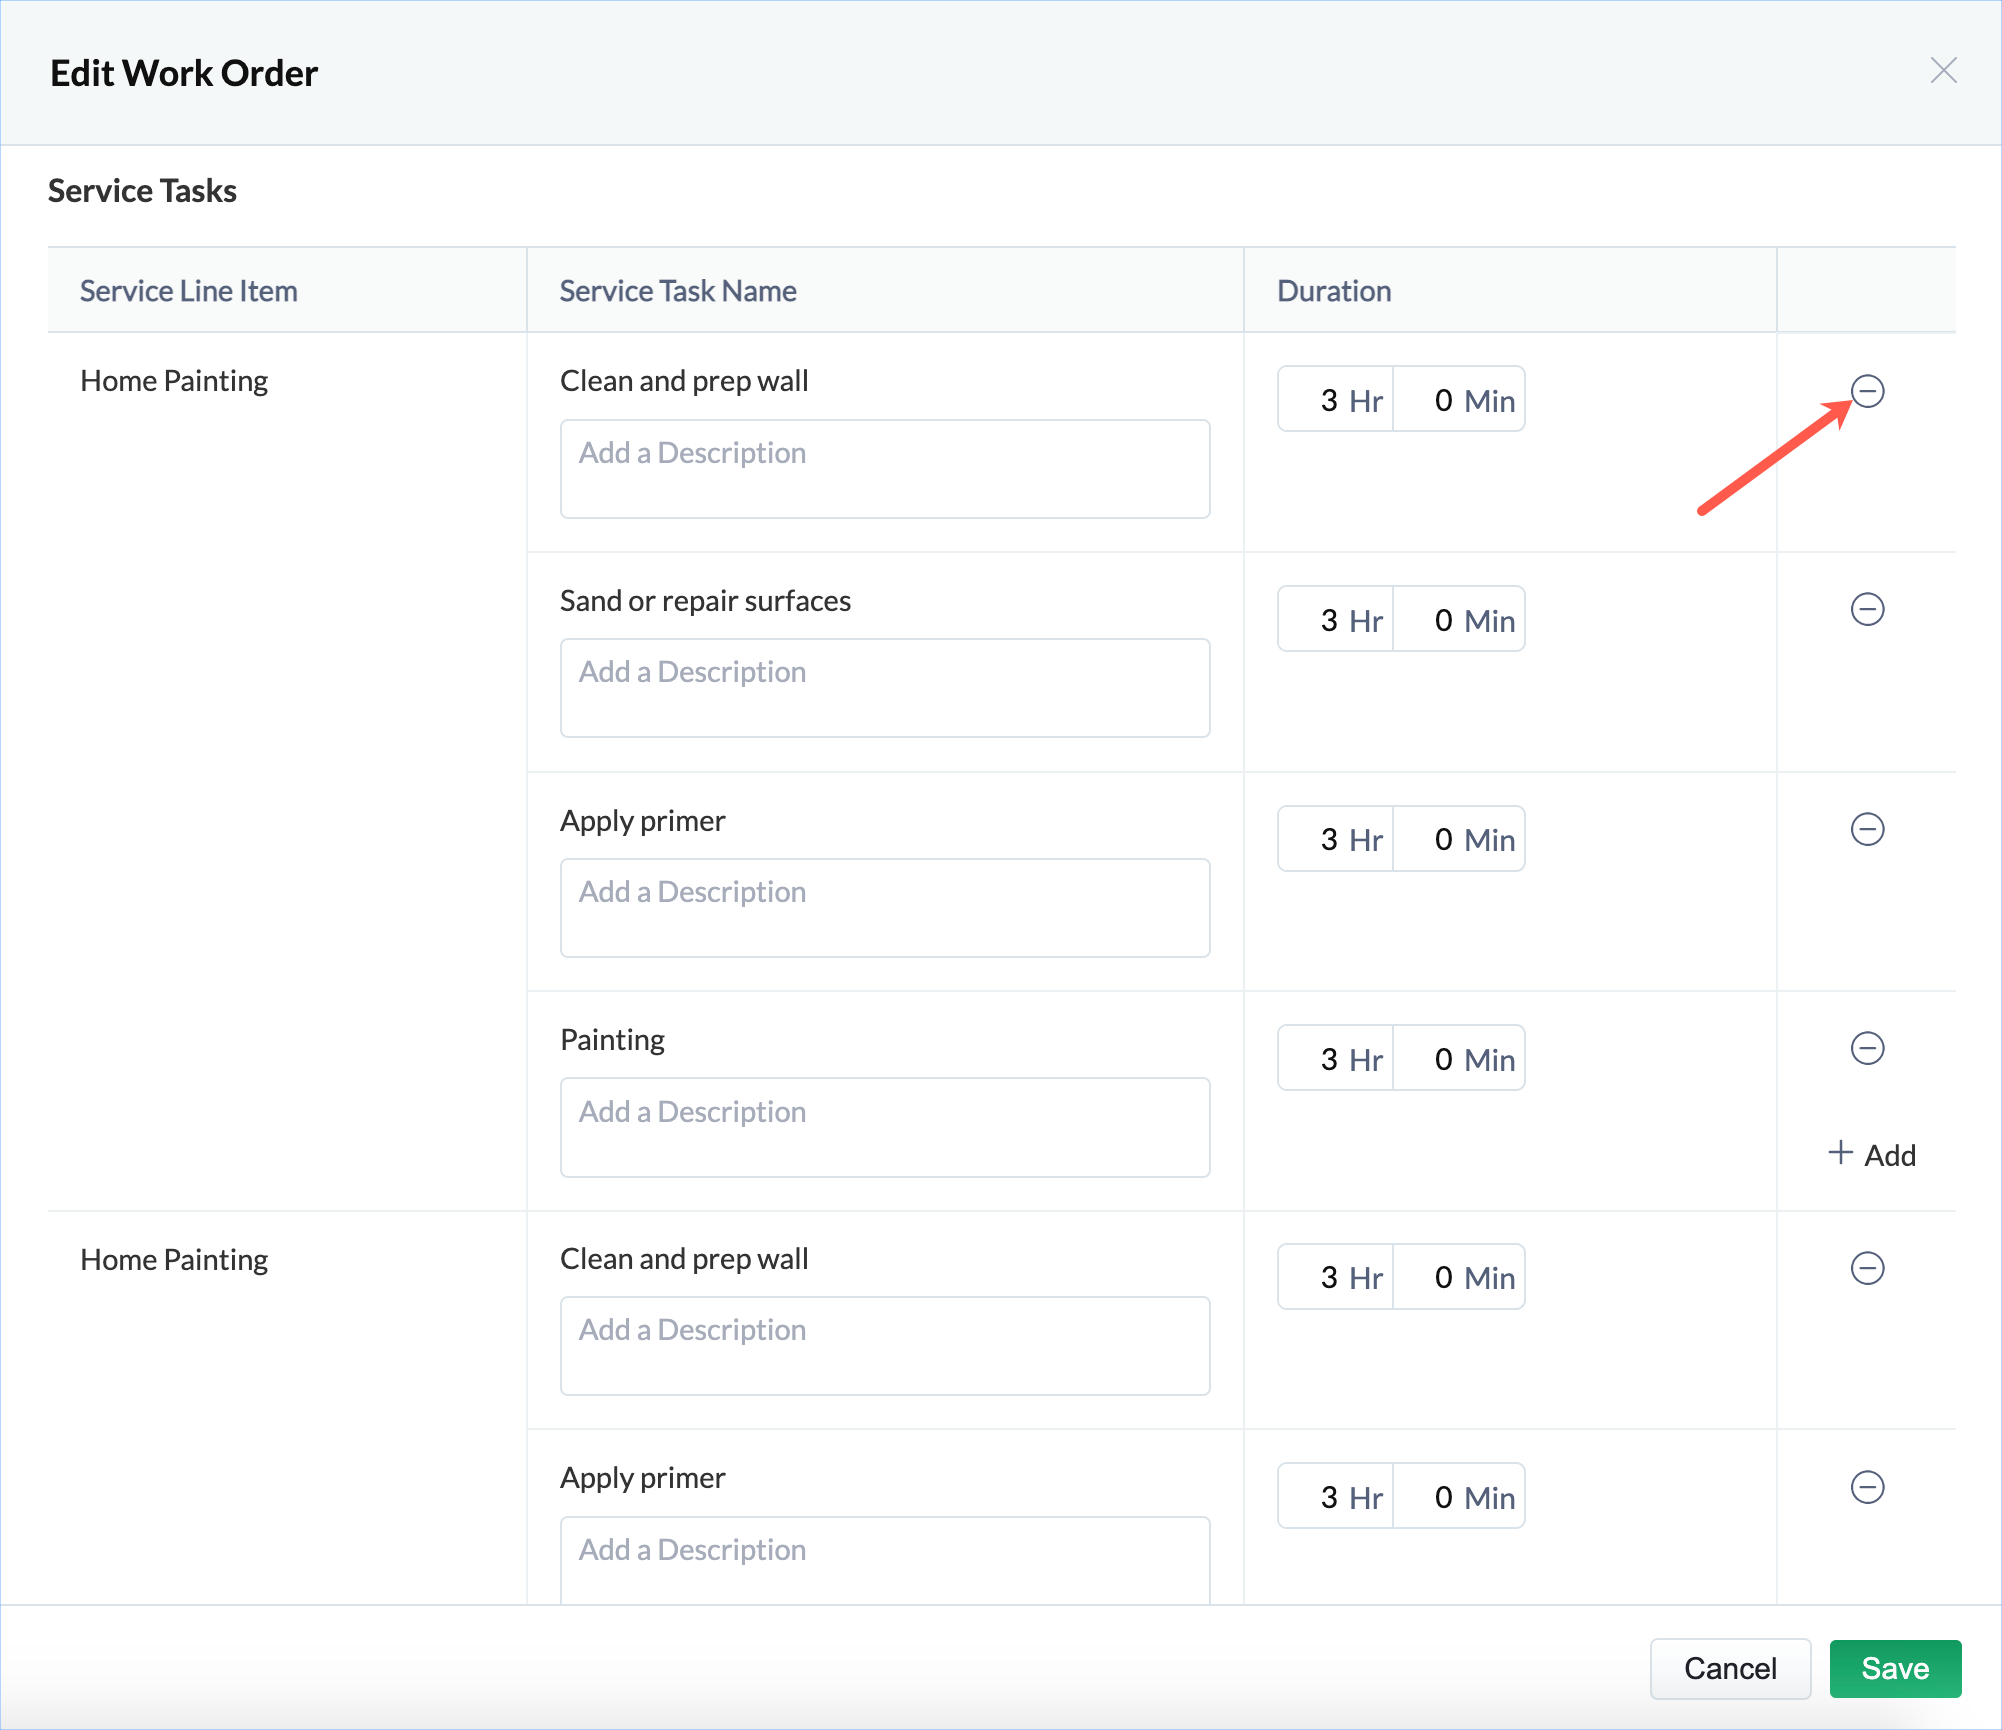2002x1730 pixels.
Task: Click description field under Sand or repair surfaces
Action: pyautogui.click(x=884, y=688)
